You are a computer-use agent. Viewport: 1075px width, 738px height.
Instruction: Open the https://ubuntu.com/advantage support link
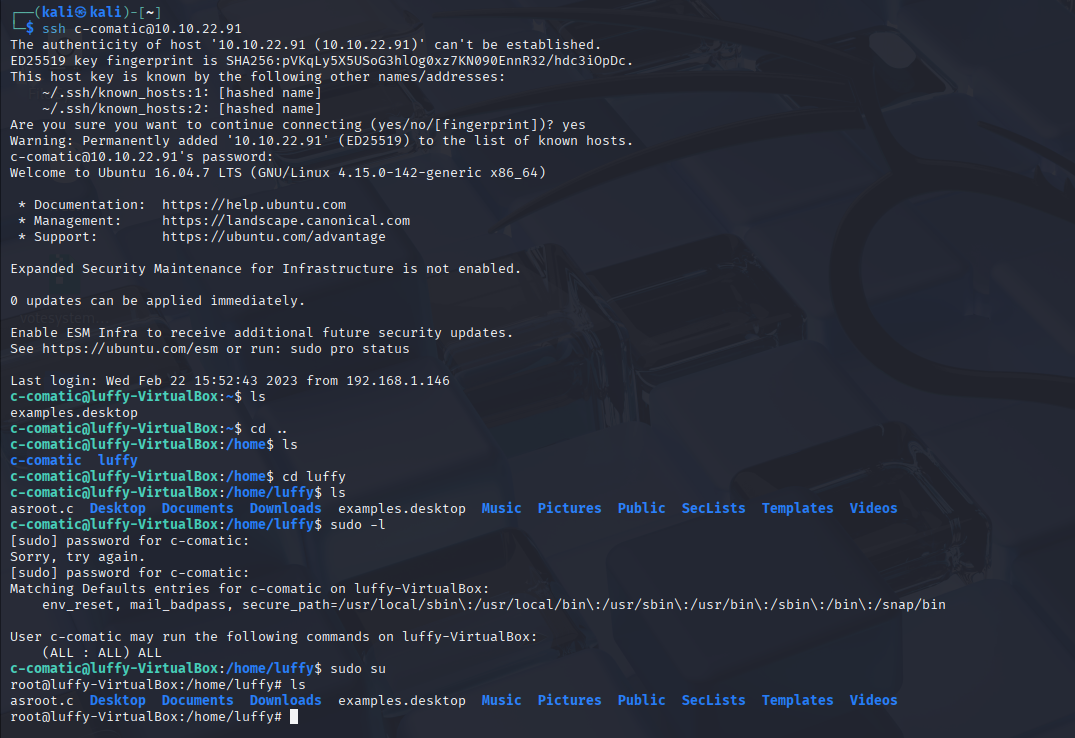coord(274,236)
